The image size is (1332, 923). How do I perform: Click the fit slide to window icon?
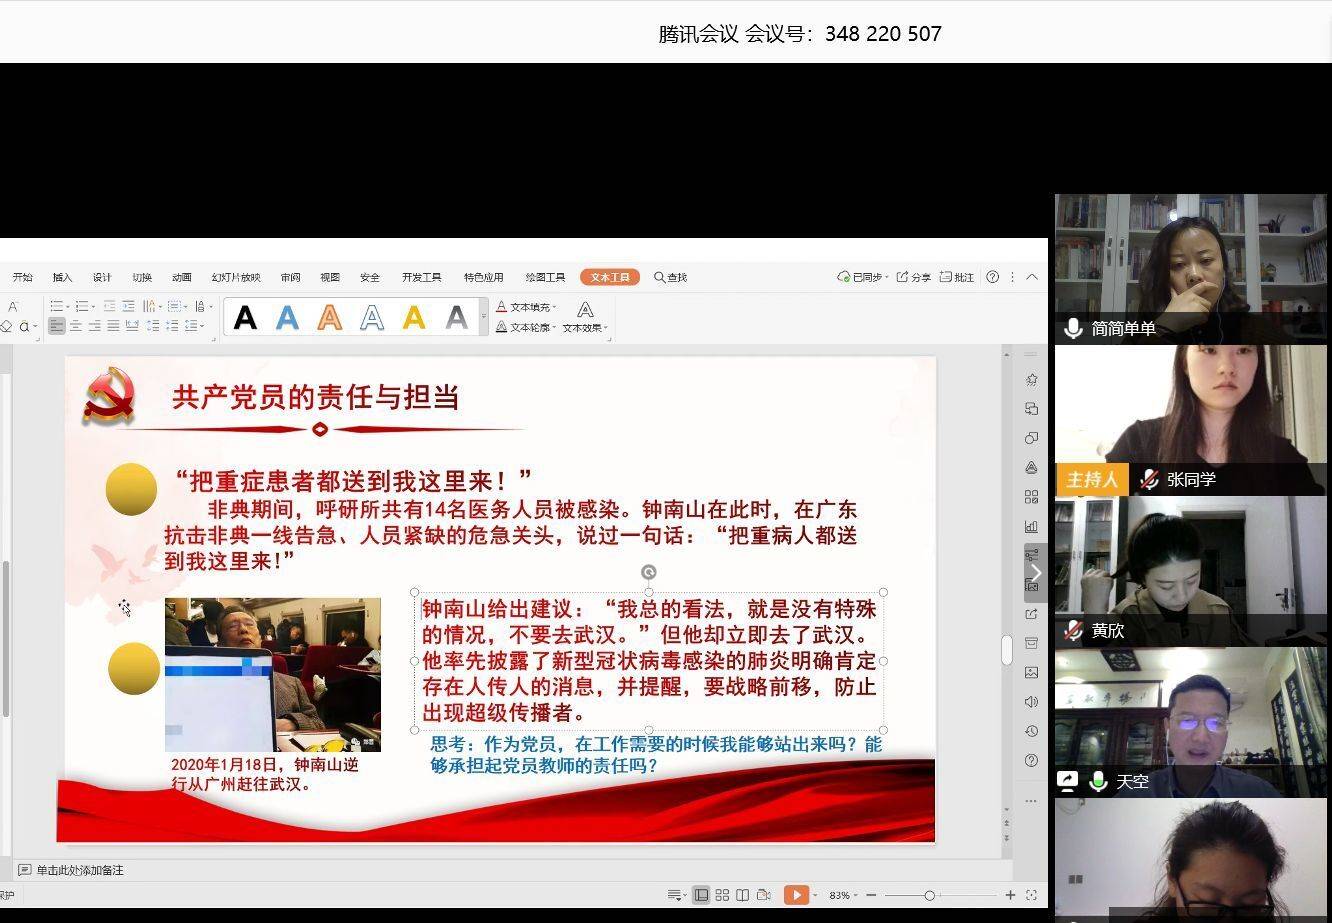coord(1031,895)
